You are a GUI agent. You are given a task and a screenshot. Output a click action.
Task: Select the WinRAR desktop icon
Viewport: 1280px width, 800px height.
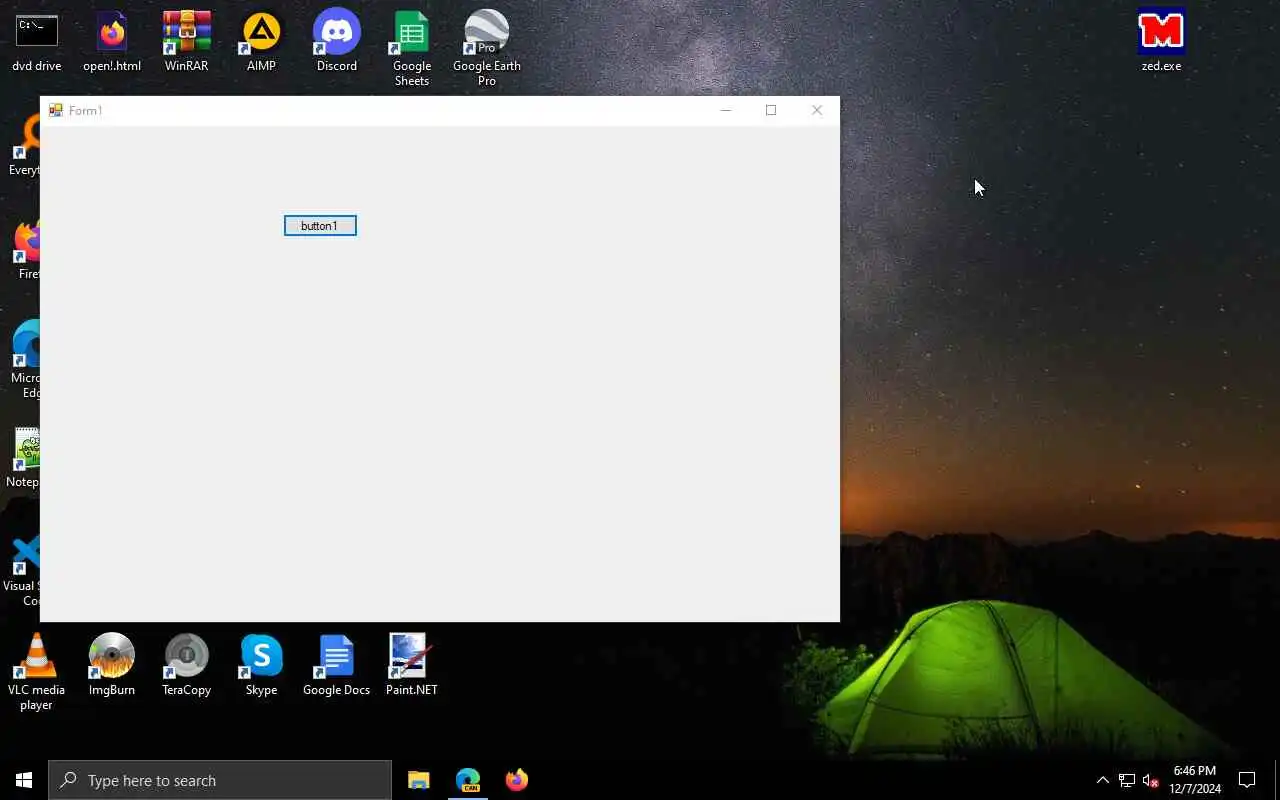point(187,42)
